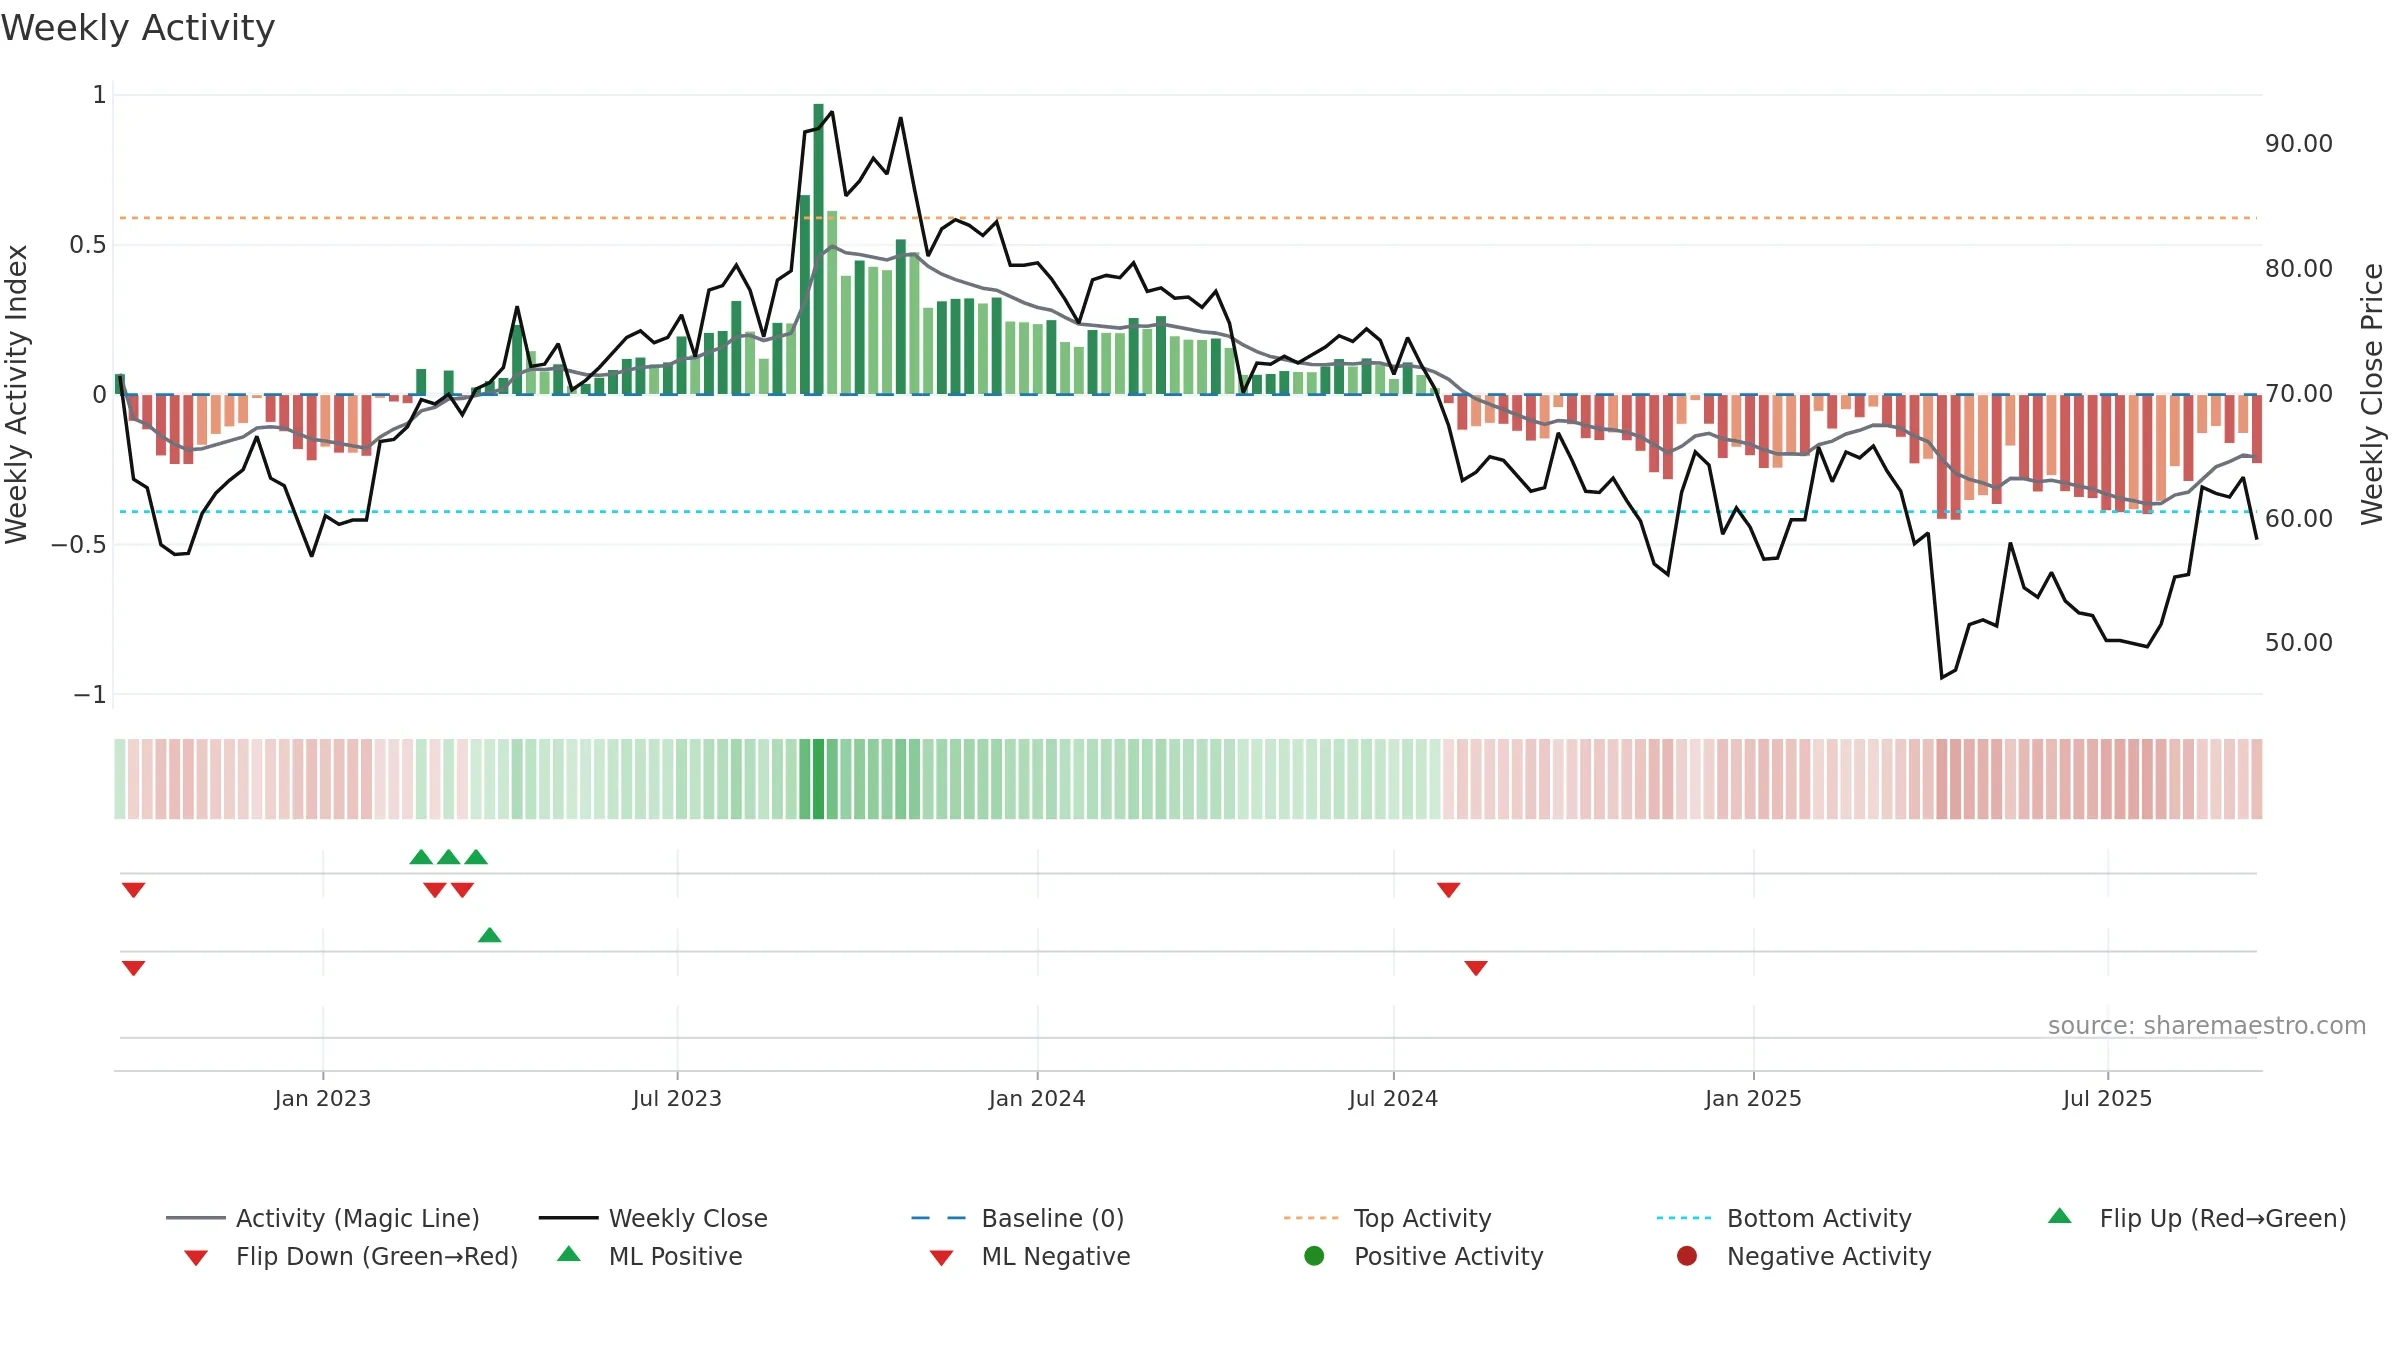Viewport: 2400px width, 1350px height.
Task: Toggle Baseline (0) legend entry
Action: pos(1018,1218)
